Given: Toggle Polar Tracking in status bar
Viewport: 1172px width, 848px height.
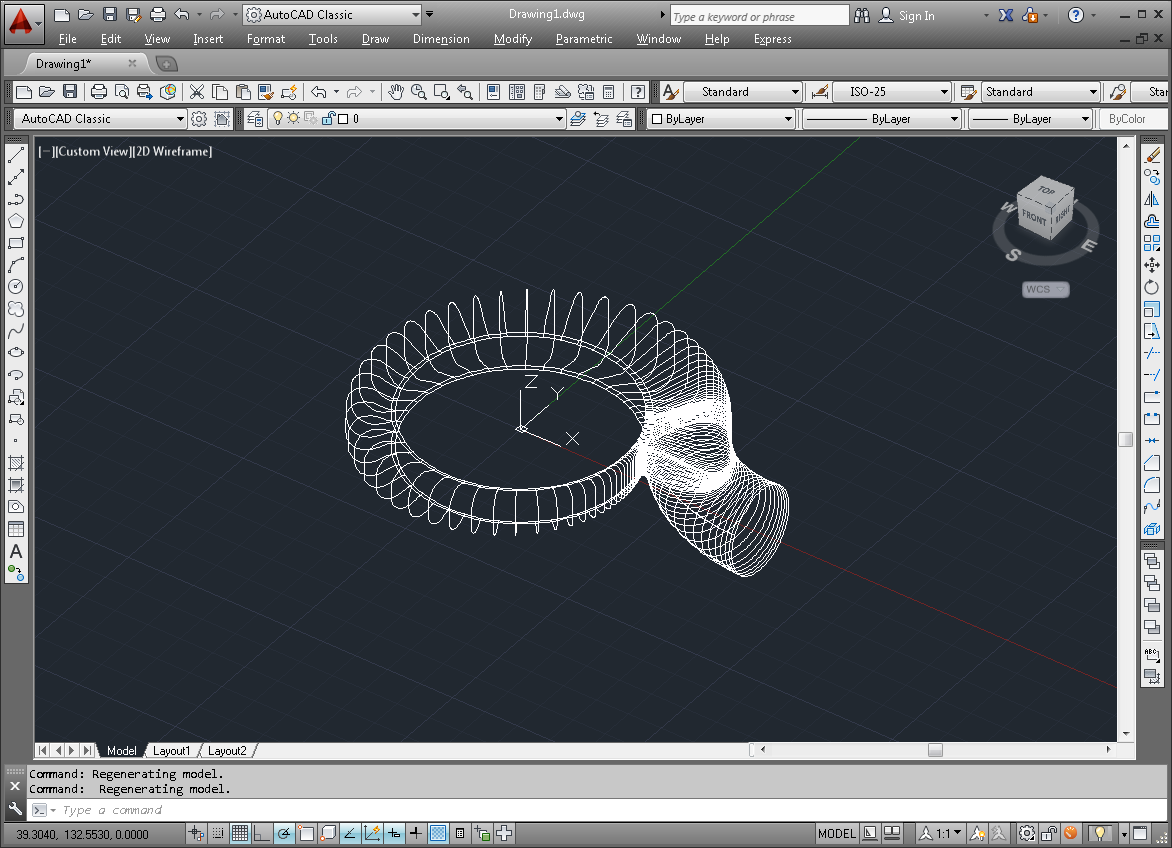Looking at the screenshot, I should [284, 833].
